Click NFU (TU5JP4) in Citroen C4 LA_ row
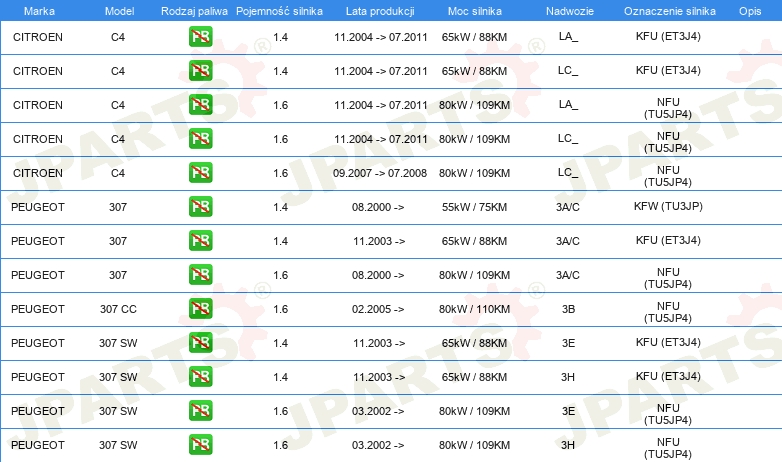Screen dimensions: 782x462 coord(668,108)
